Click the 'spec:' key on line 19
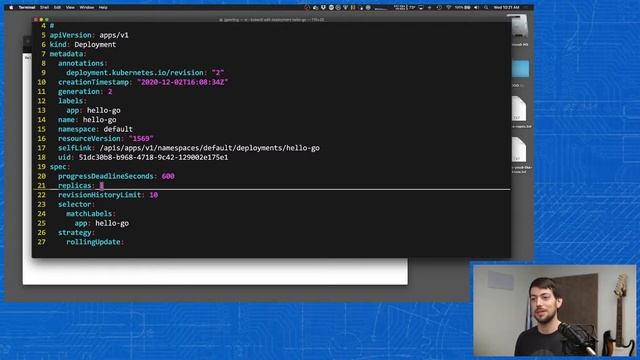Screen dimensions: 640x360 click(x=60, y=167)
